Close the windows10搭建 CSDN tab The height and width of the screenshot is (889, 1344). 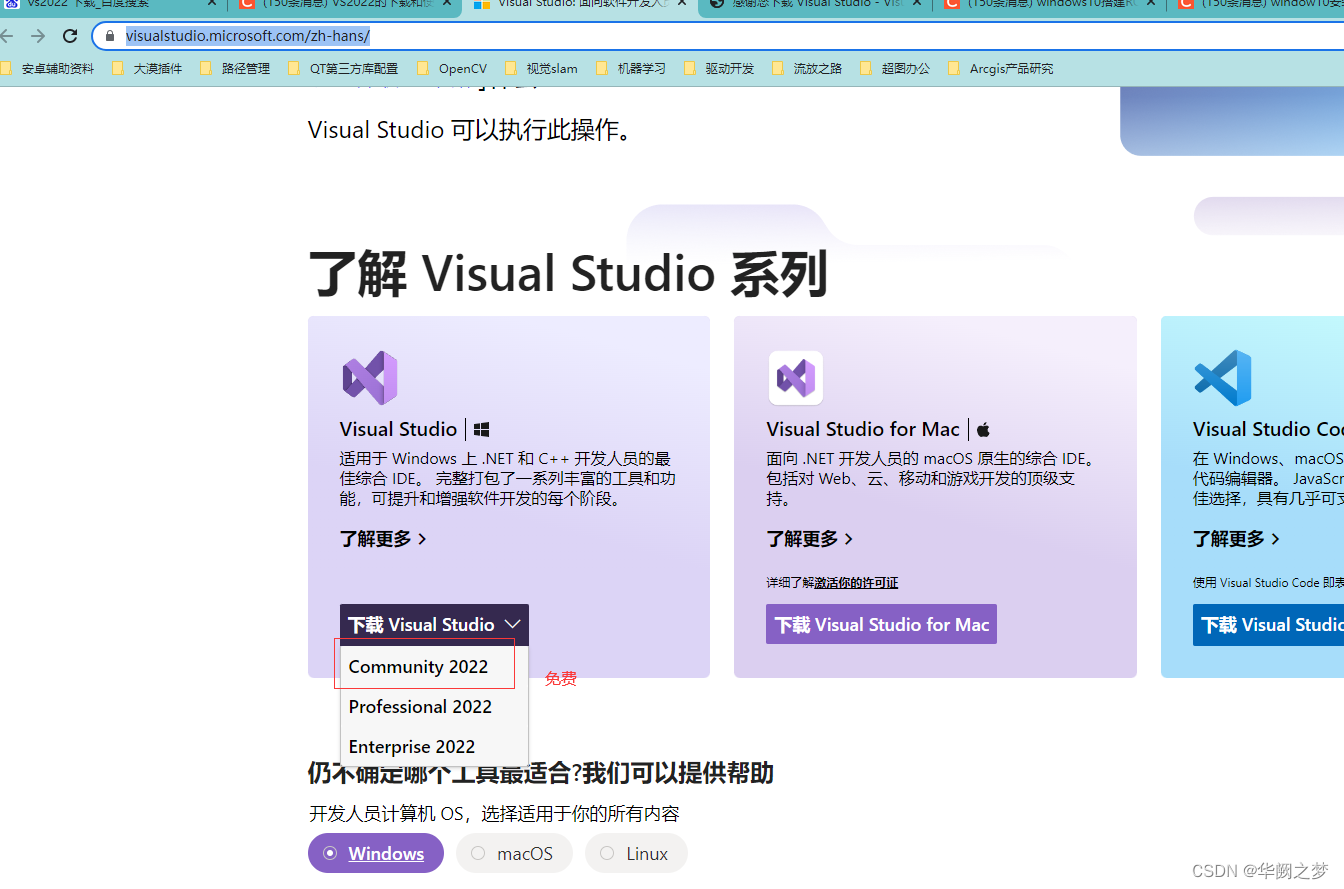point(1153,4)
